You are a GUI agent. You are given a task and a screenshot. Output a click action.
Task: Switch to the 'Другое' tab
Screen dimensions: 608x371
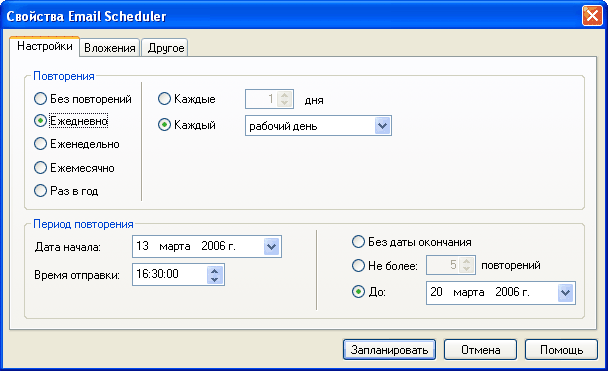point(166,48)
